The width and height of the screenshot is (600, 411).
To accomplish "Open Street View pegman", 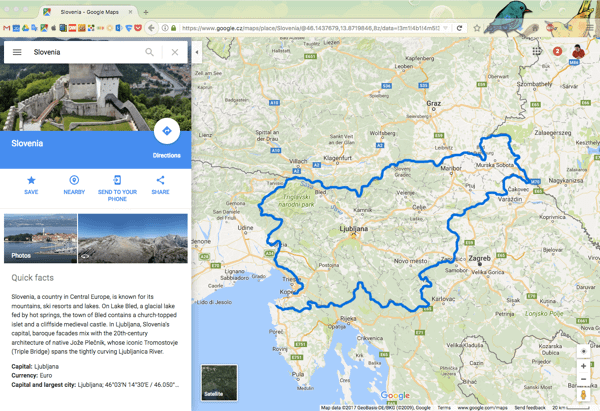I will coord(583,397).
